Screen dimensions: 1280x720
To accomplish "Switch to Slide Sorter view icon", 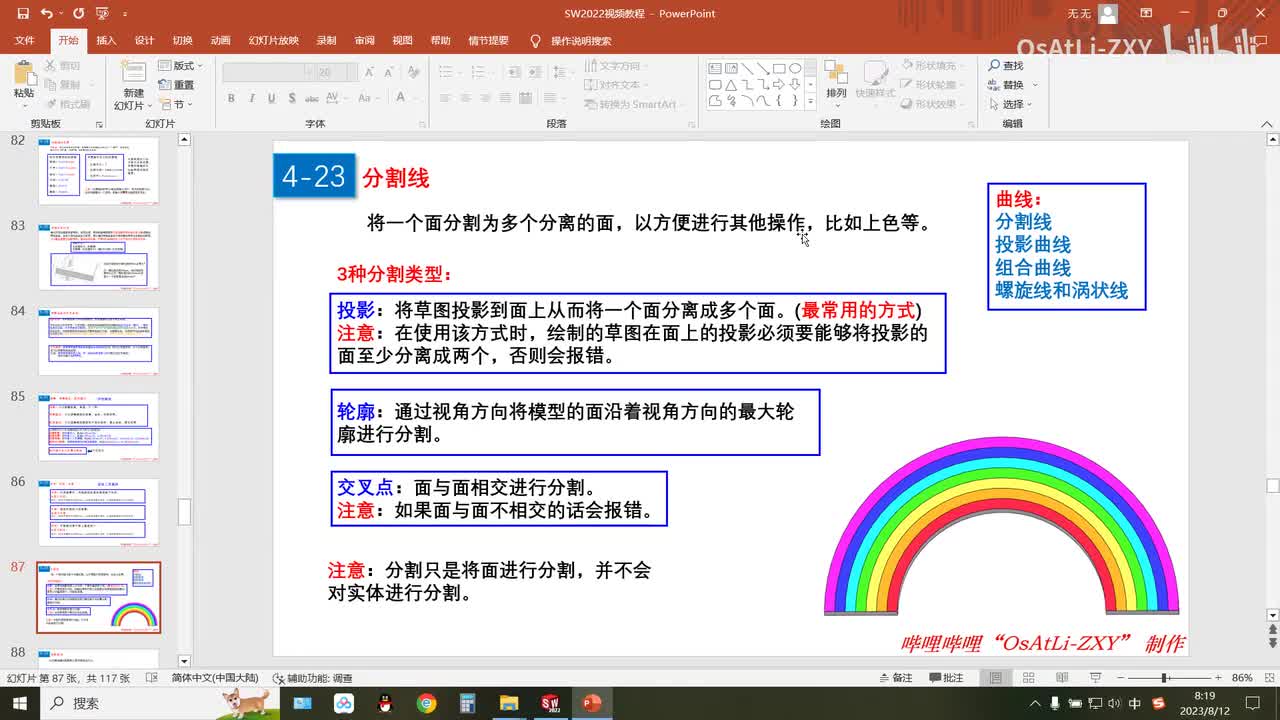I will pyautogui.click(x=1029, y=677).
